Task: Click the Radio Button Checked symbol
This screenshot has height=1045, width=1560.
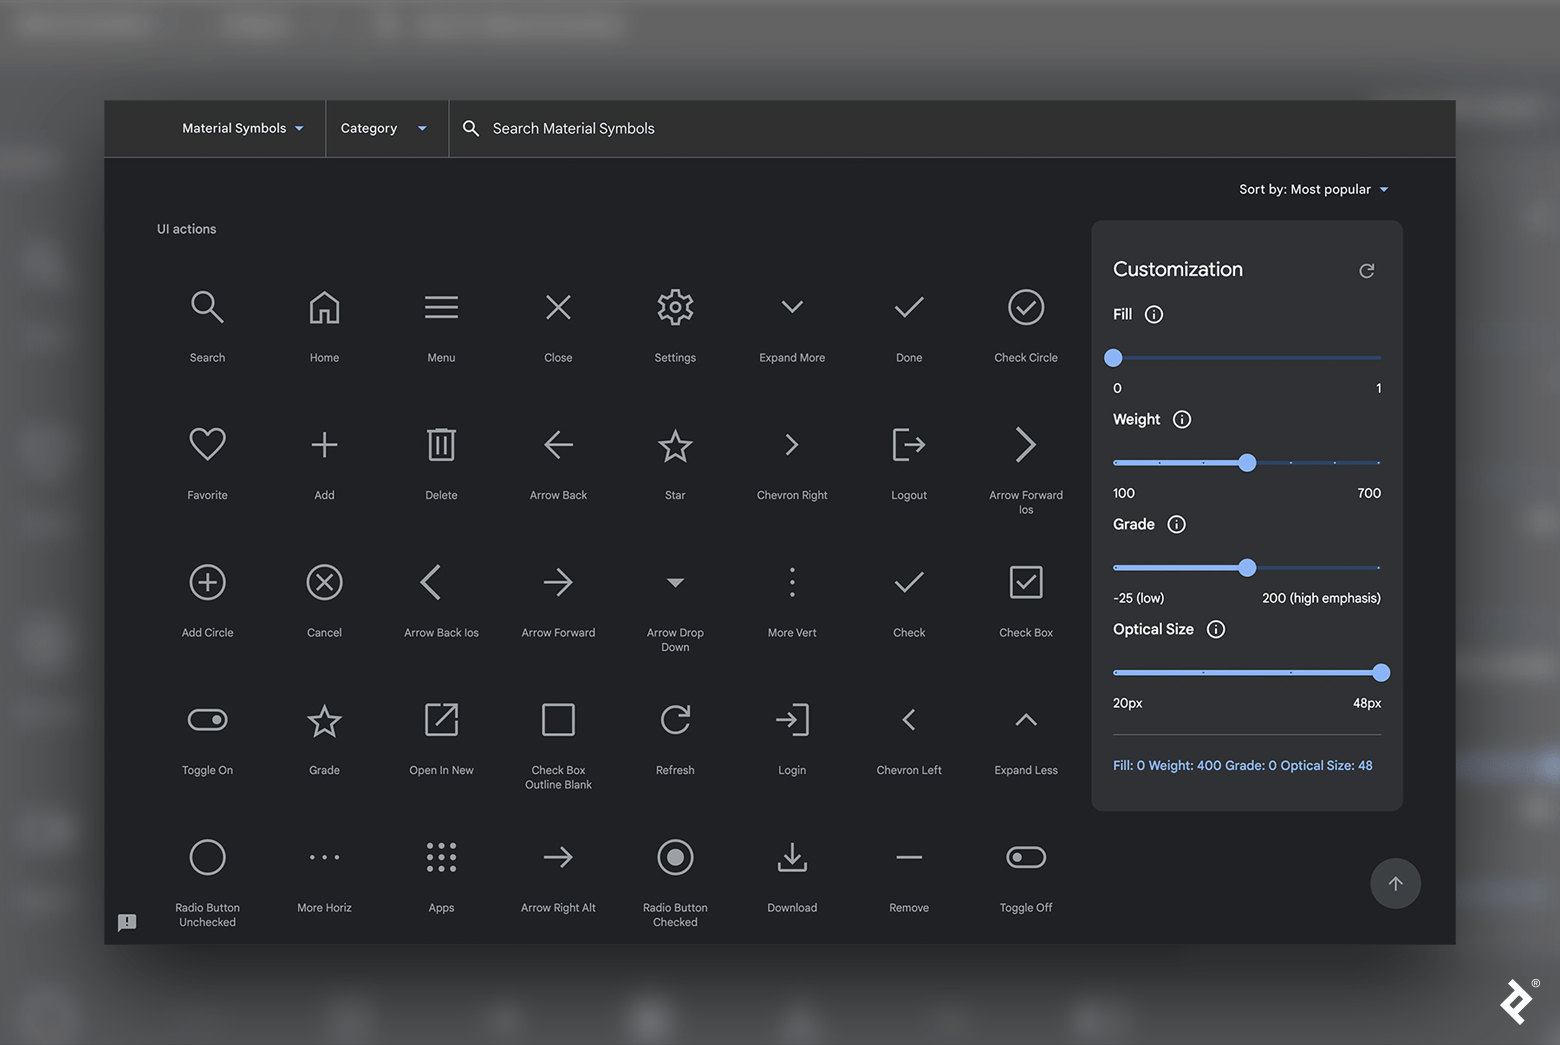Action: (x=675, y=857)
